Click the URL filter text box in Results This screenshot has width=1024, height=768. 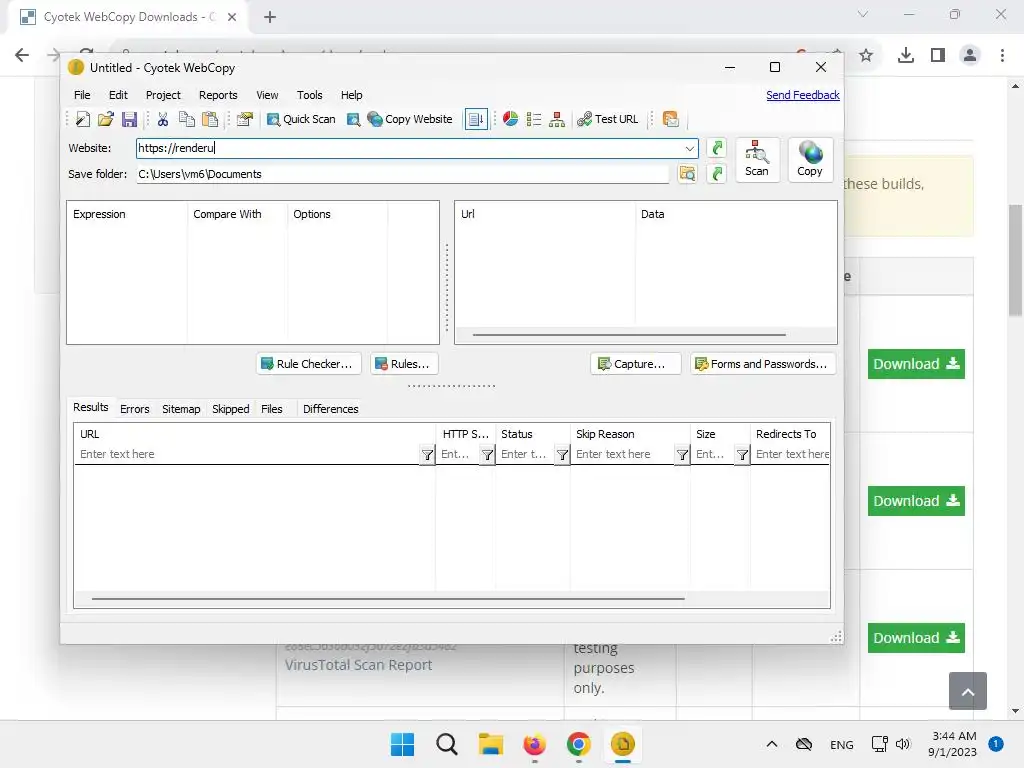coord(248,455)
